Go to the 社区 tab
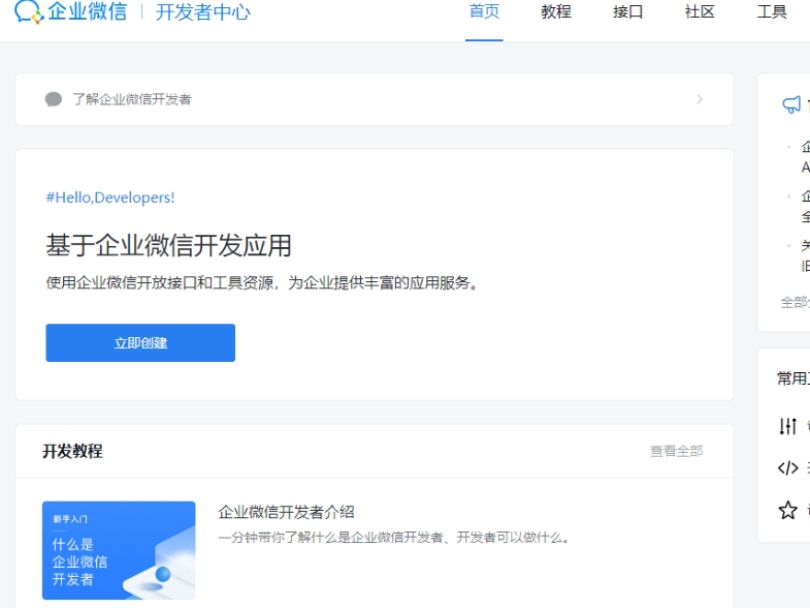 (699, 11)
